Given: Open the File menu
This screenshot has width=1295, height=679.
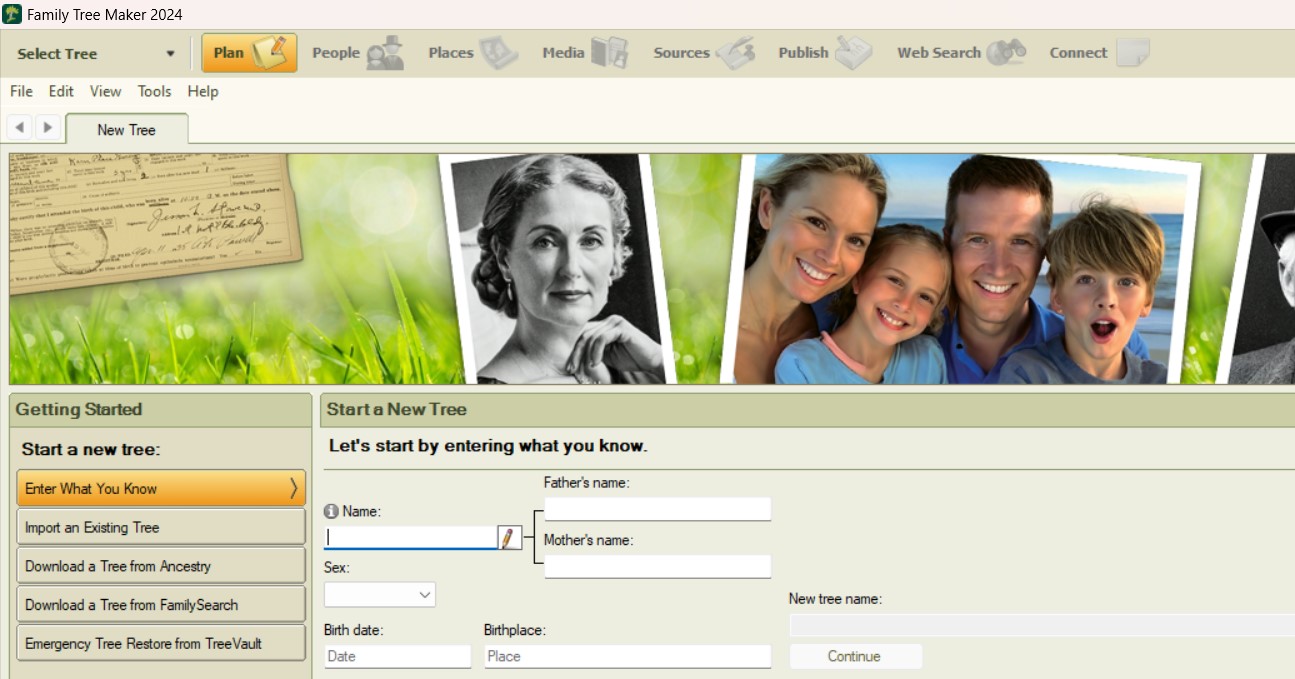Looking at the screenshot, I should [21, 91].
